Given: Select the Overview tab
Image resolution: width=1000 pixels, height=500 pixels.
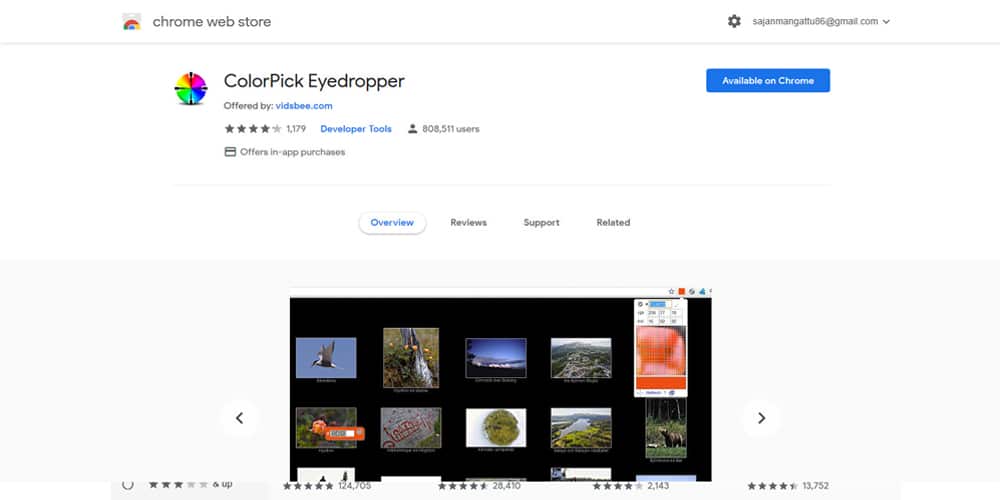Looking at the screenshot, I should [x=392, y=223].
